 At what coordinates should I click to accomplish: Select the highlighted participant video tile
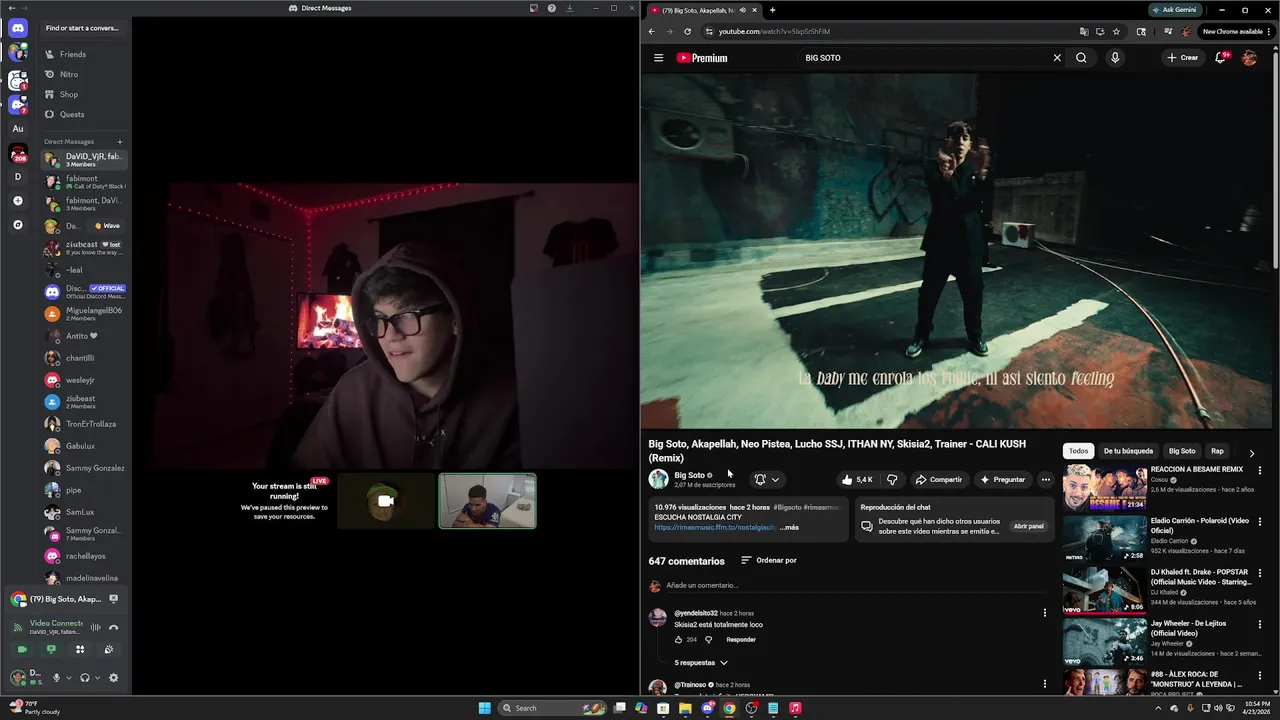pyautogui.click(x=487, y=501)
